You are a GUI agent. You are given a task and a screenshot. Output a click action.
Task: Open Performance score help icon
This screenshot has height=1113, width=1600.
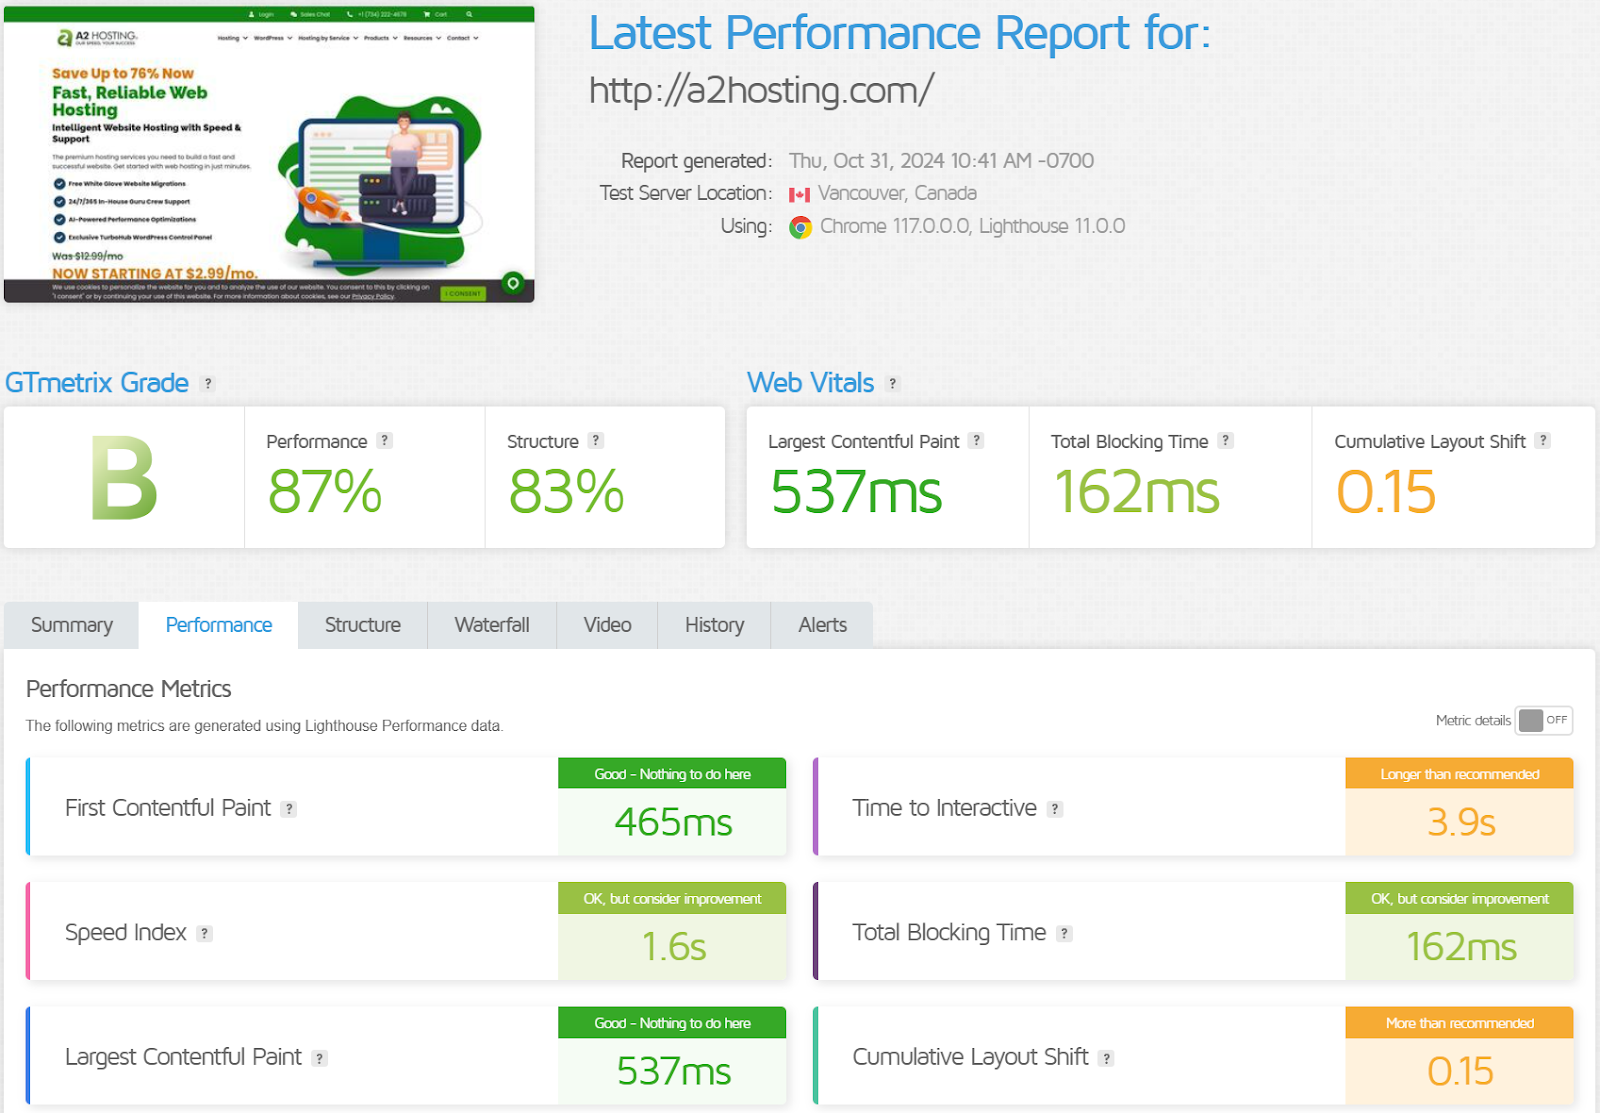[385, 440]
